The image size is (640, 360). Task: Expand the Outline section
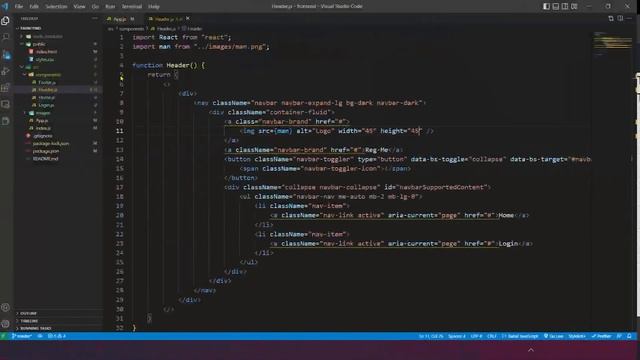tap(29, 313)
